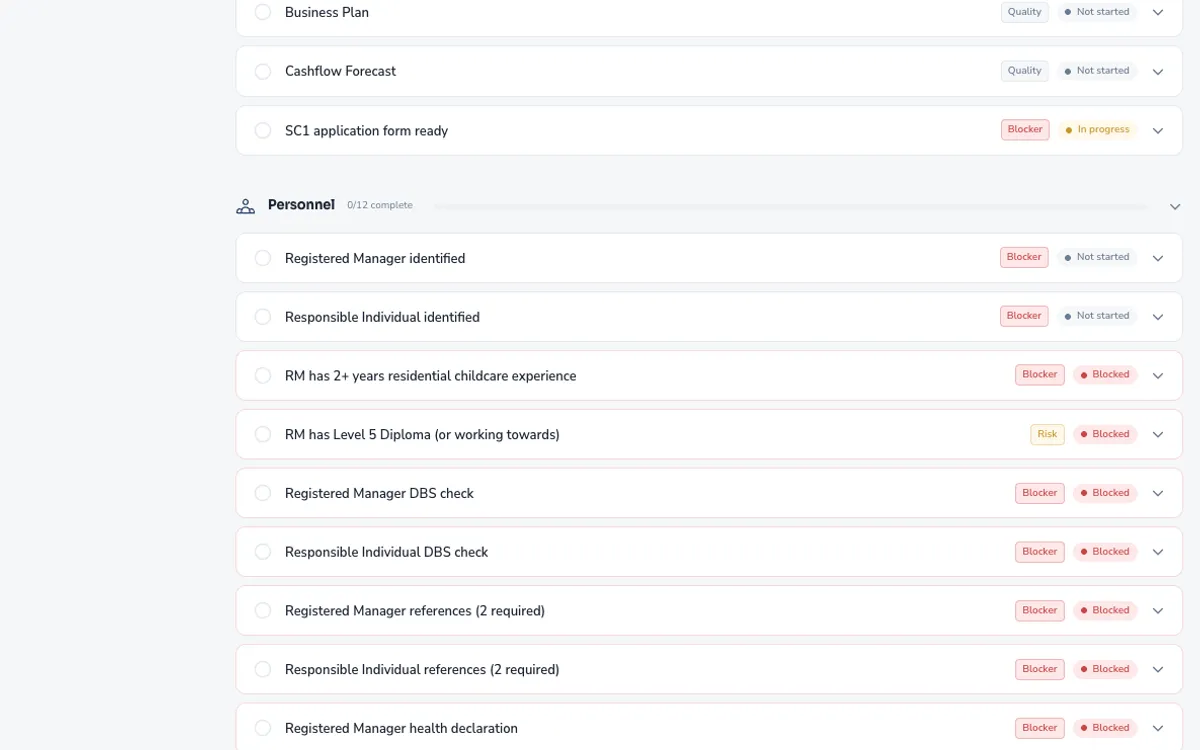The height and width of the screenshot is (750, 1200).
Task: Click the Personnel progress bar
Action: [800, 206]
